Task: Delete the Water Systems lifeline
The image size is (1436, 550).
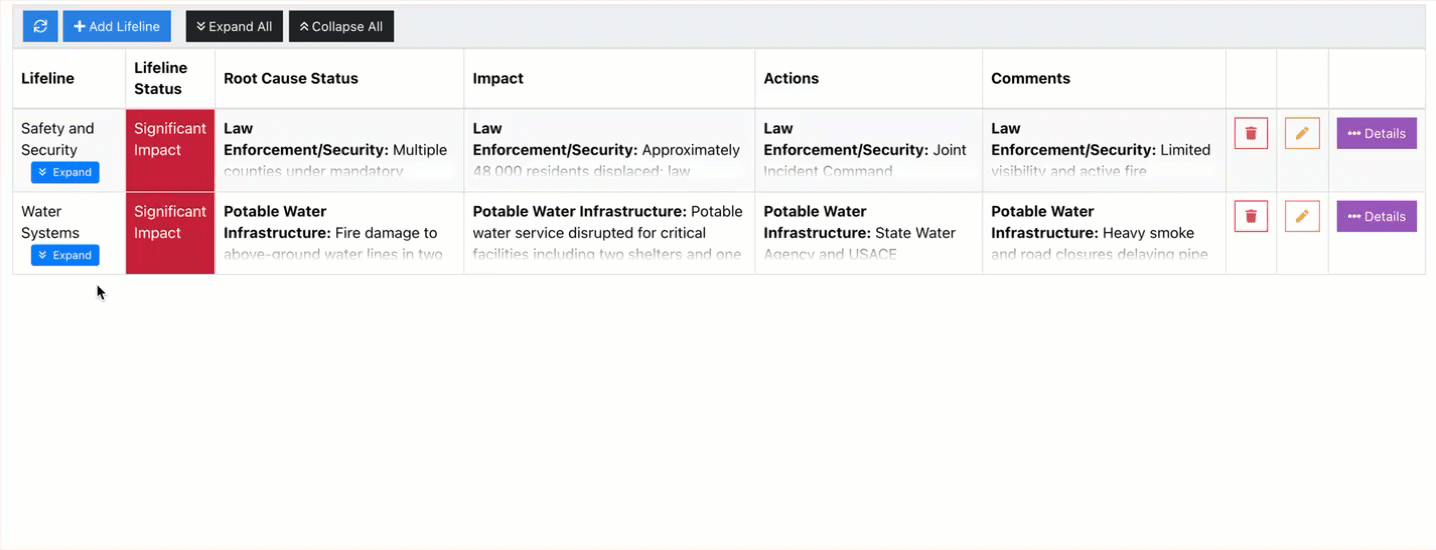Action: (x=1251, y=217)
